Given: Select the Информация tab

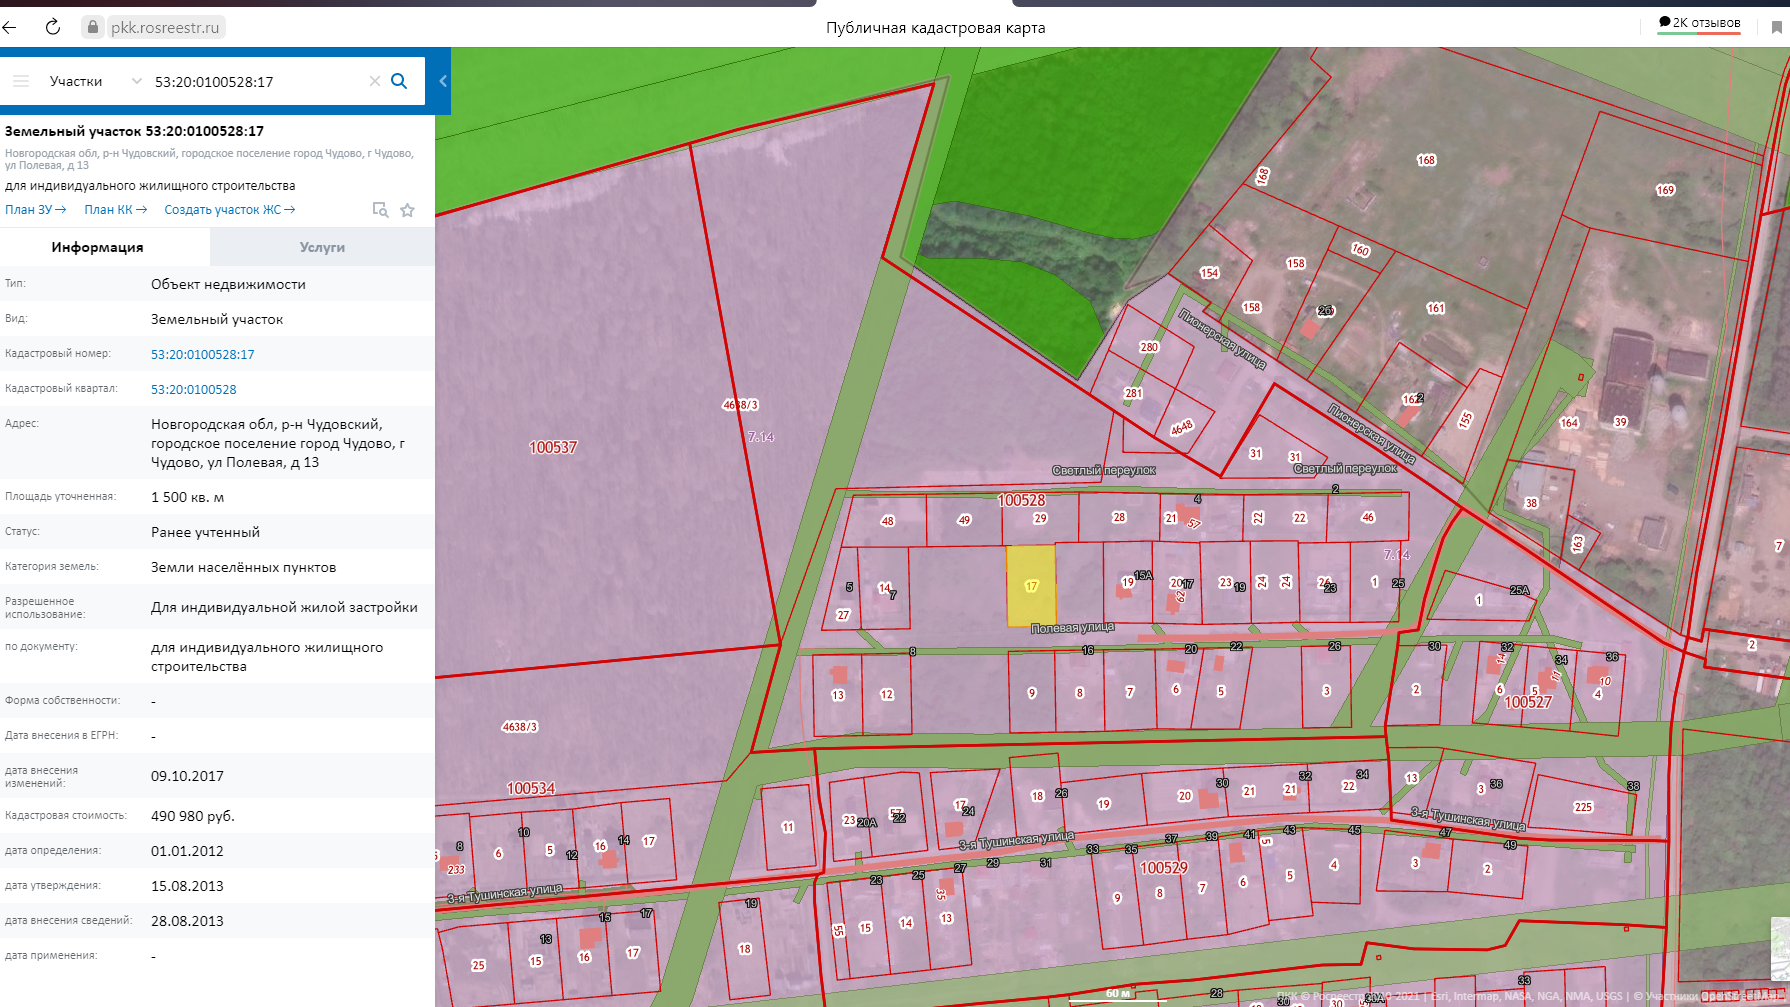Looking at the screenshot, I should point(97,247).
